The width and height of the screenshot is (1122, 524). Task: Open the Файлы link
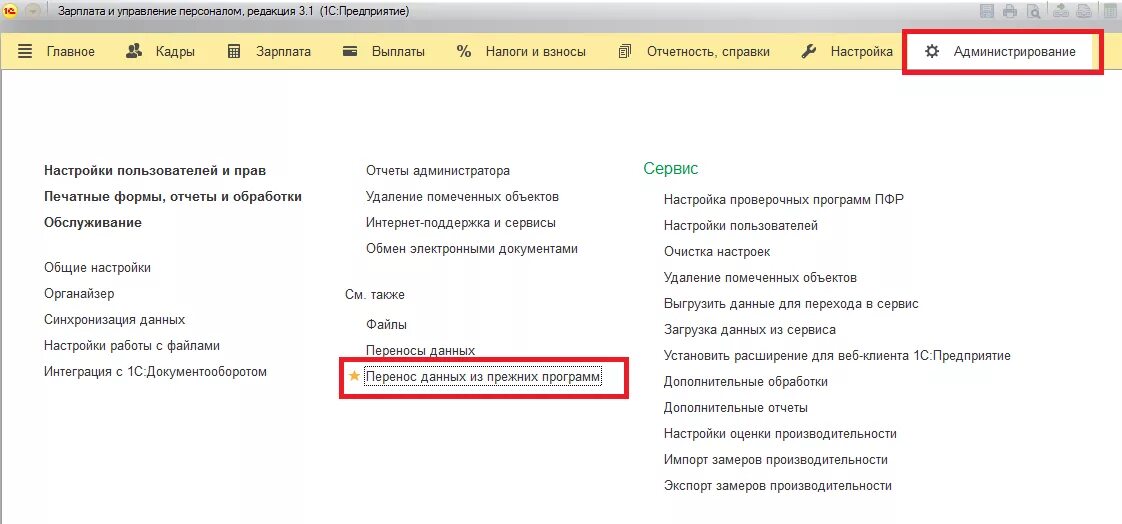(x=386, y=325)
